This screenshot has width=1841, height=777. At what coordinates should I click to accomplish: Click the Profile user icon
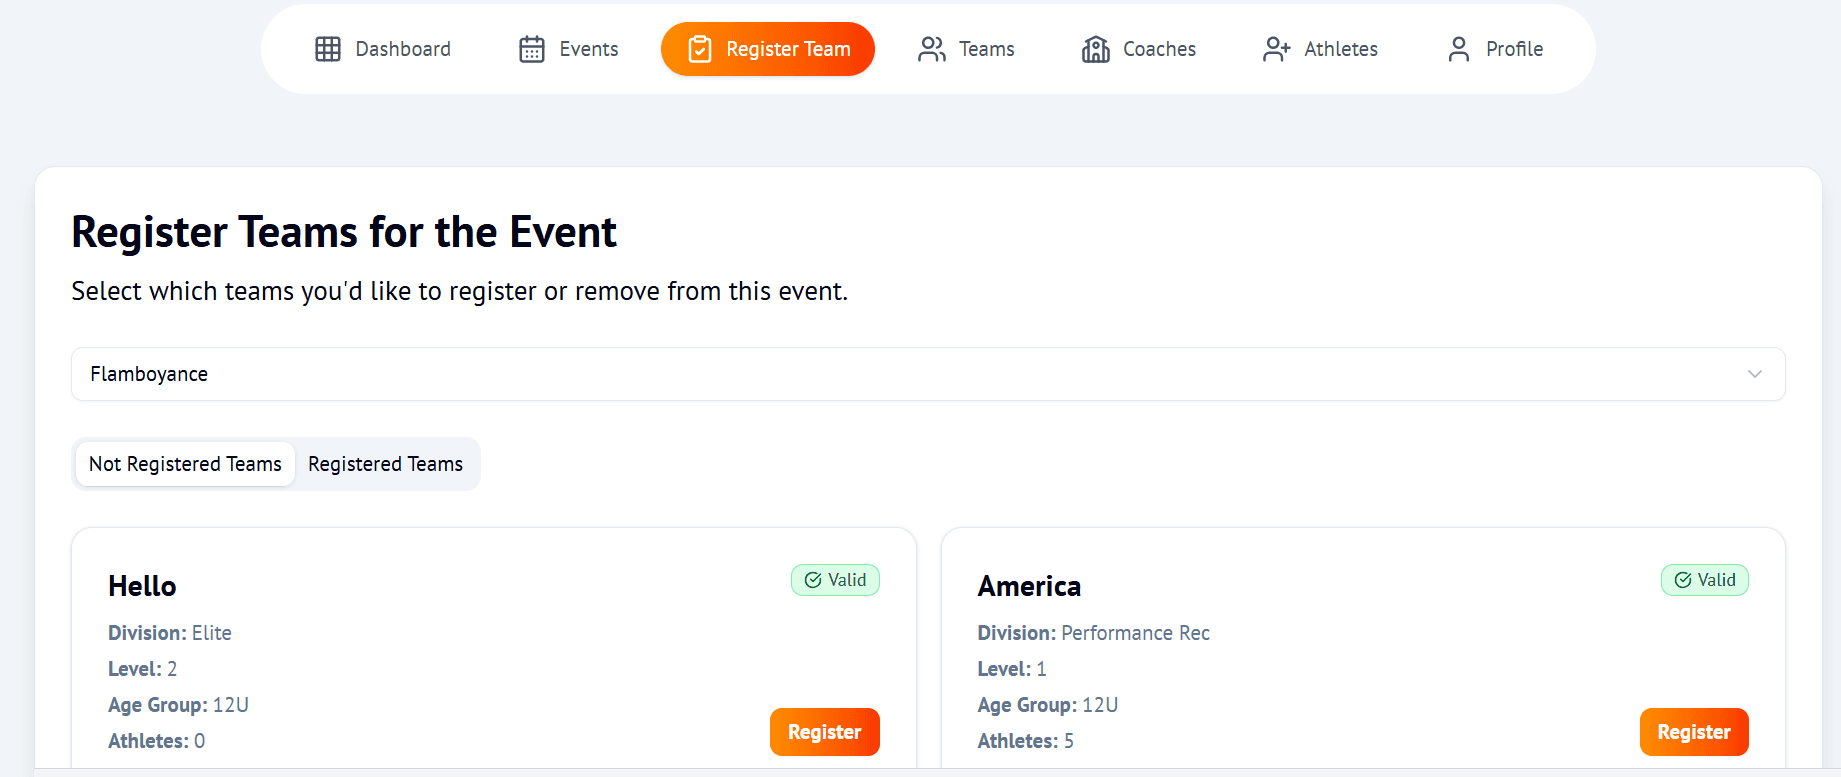[1459, 49]
